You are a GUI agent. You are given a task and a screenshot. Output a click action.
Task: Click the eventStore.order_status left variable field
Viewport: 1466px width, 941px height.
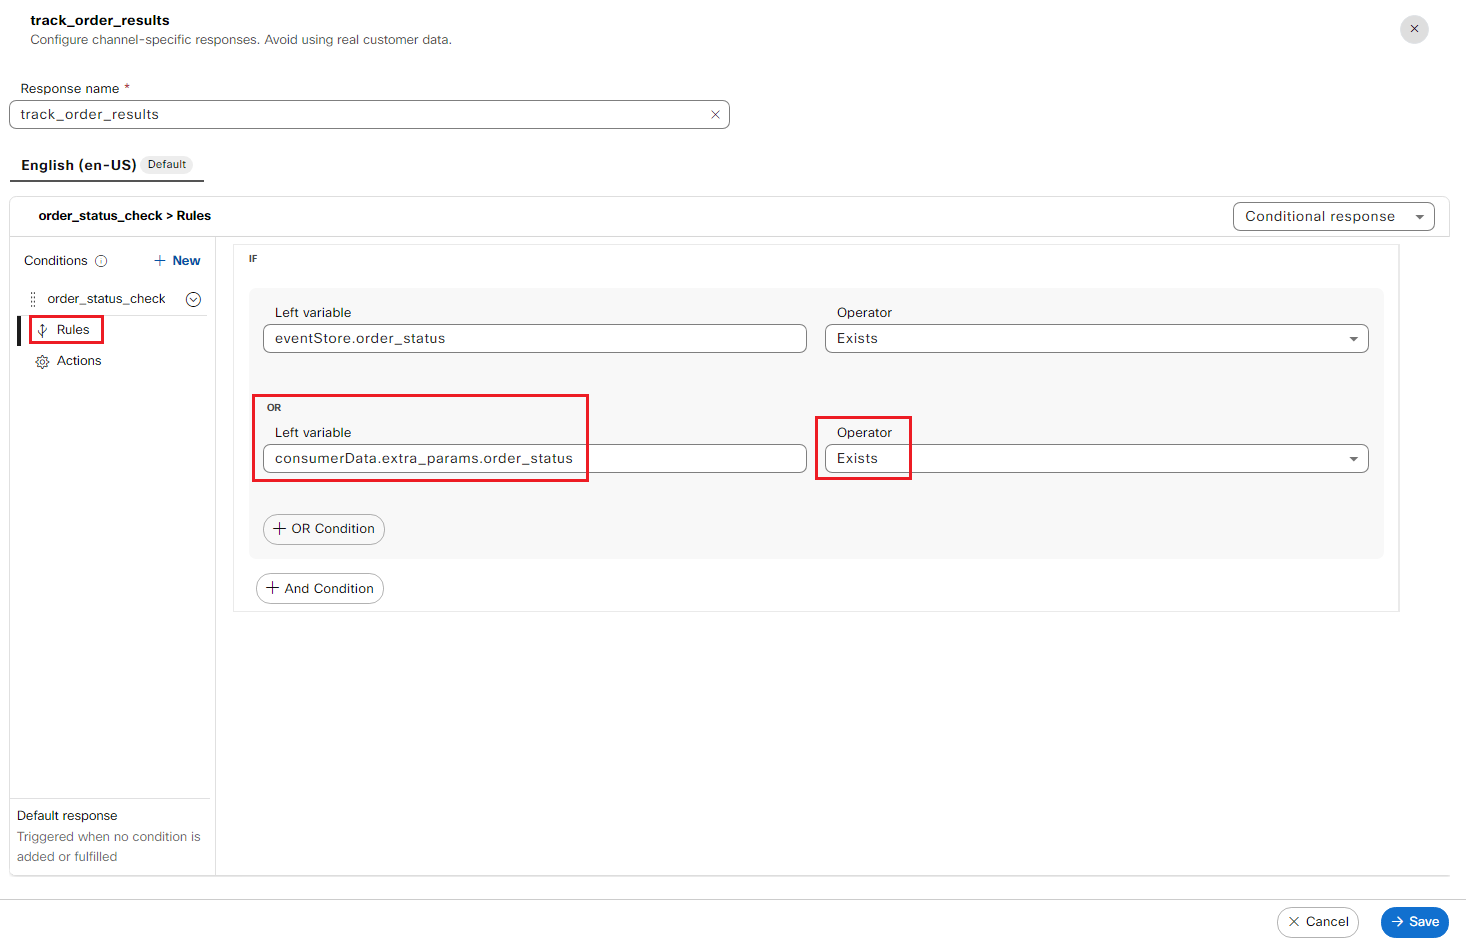[x=534, y=339]
